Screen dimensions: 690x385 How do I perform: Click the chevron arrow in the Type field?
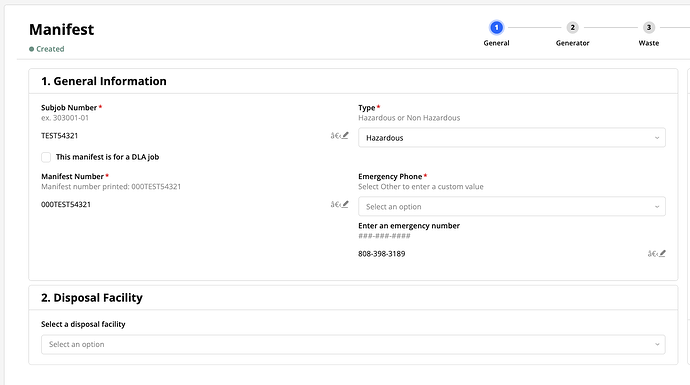click(657, 138)
